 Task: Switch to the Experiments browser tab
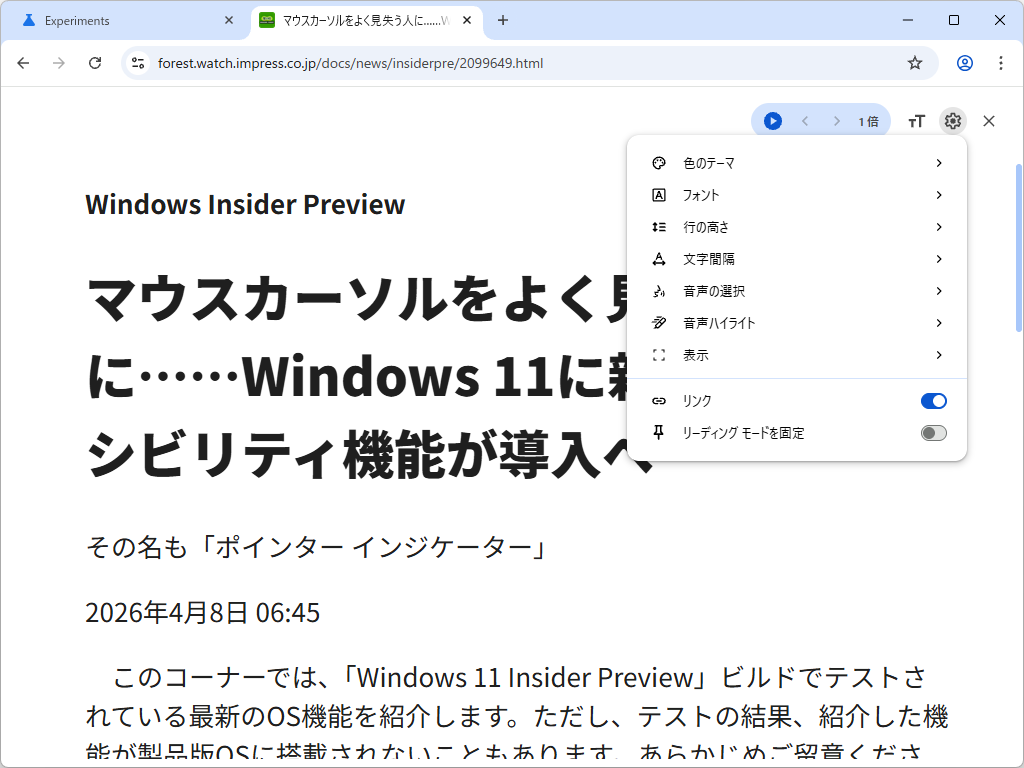click(x=110, y=20)
